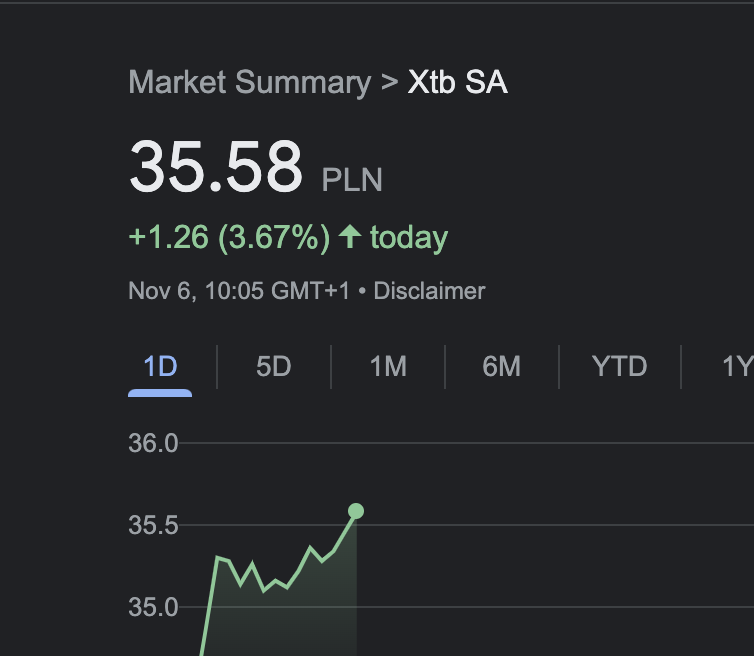This screenshot has width=754, height=656.
Task: Click the green up arrow icon
Action: click(x=349, y=237)
